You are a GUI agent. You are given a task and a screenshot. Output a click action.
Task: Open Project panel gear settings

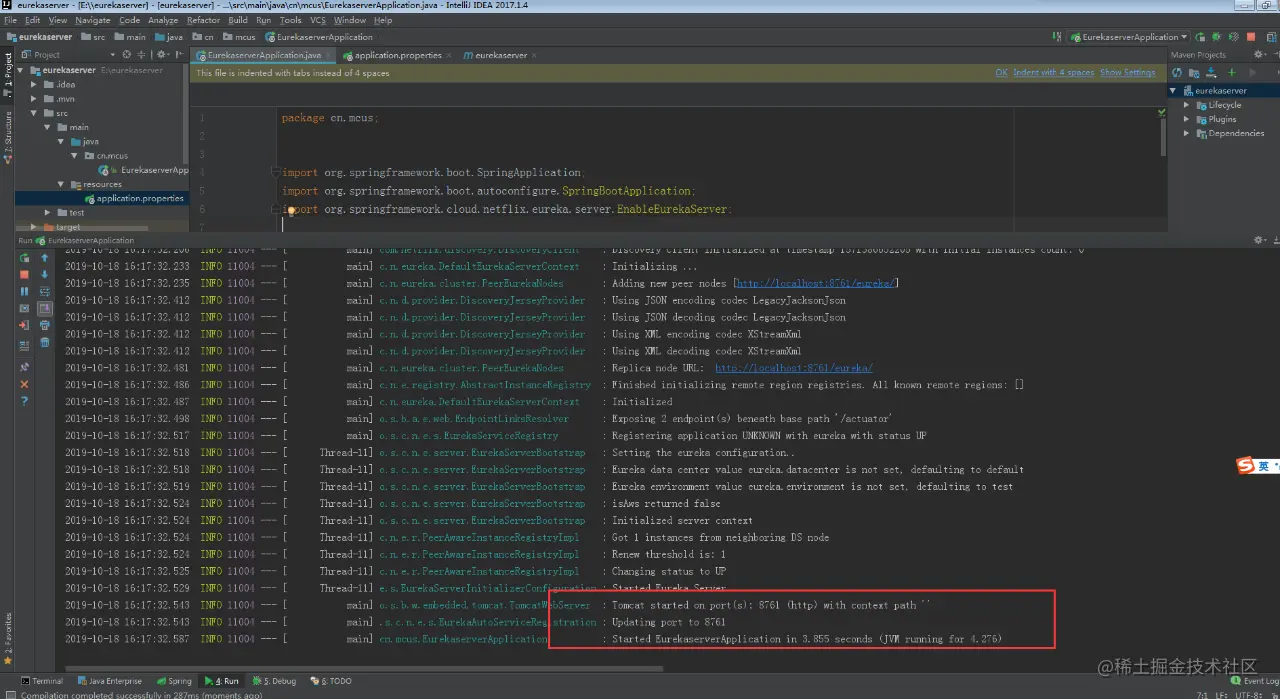click(x=162, y=55)
